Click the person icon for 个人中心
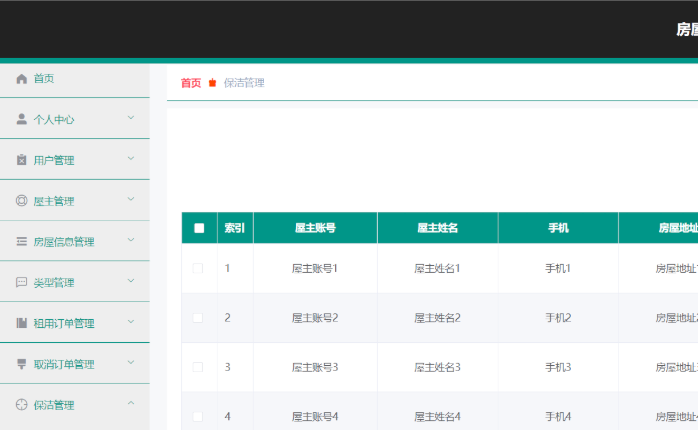This screenshot has height=430, width=698. 22,119
